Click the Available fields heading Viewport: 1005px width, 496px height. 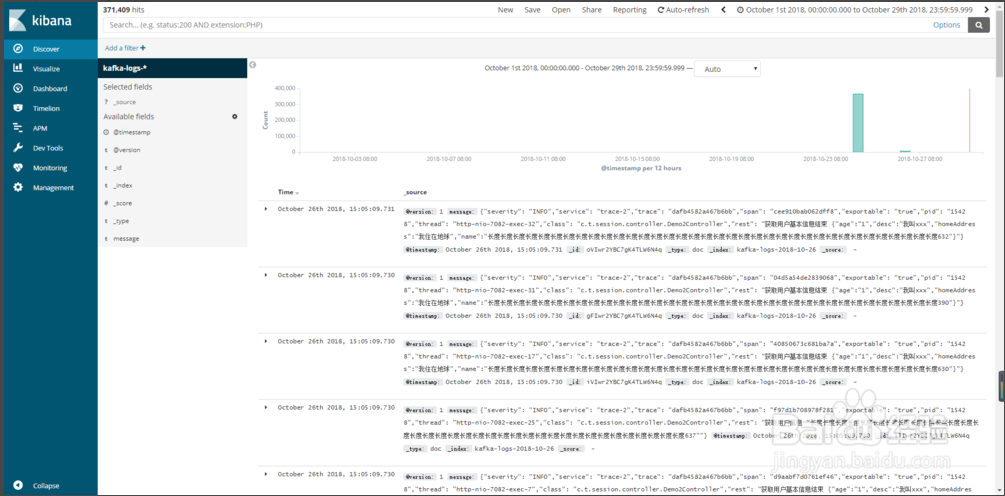pos(129,117)
